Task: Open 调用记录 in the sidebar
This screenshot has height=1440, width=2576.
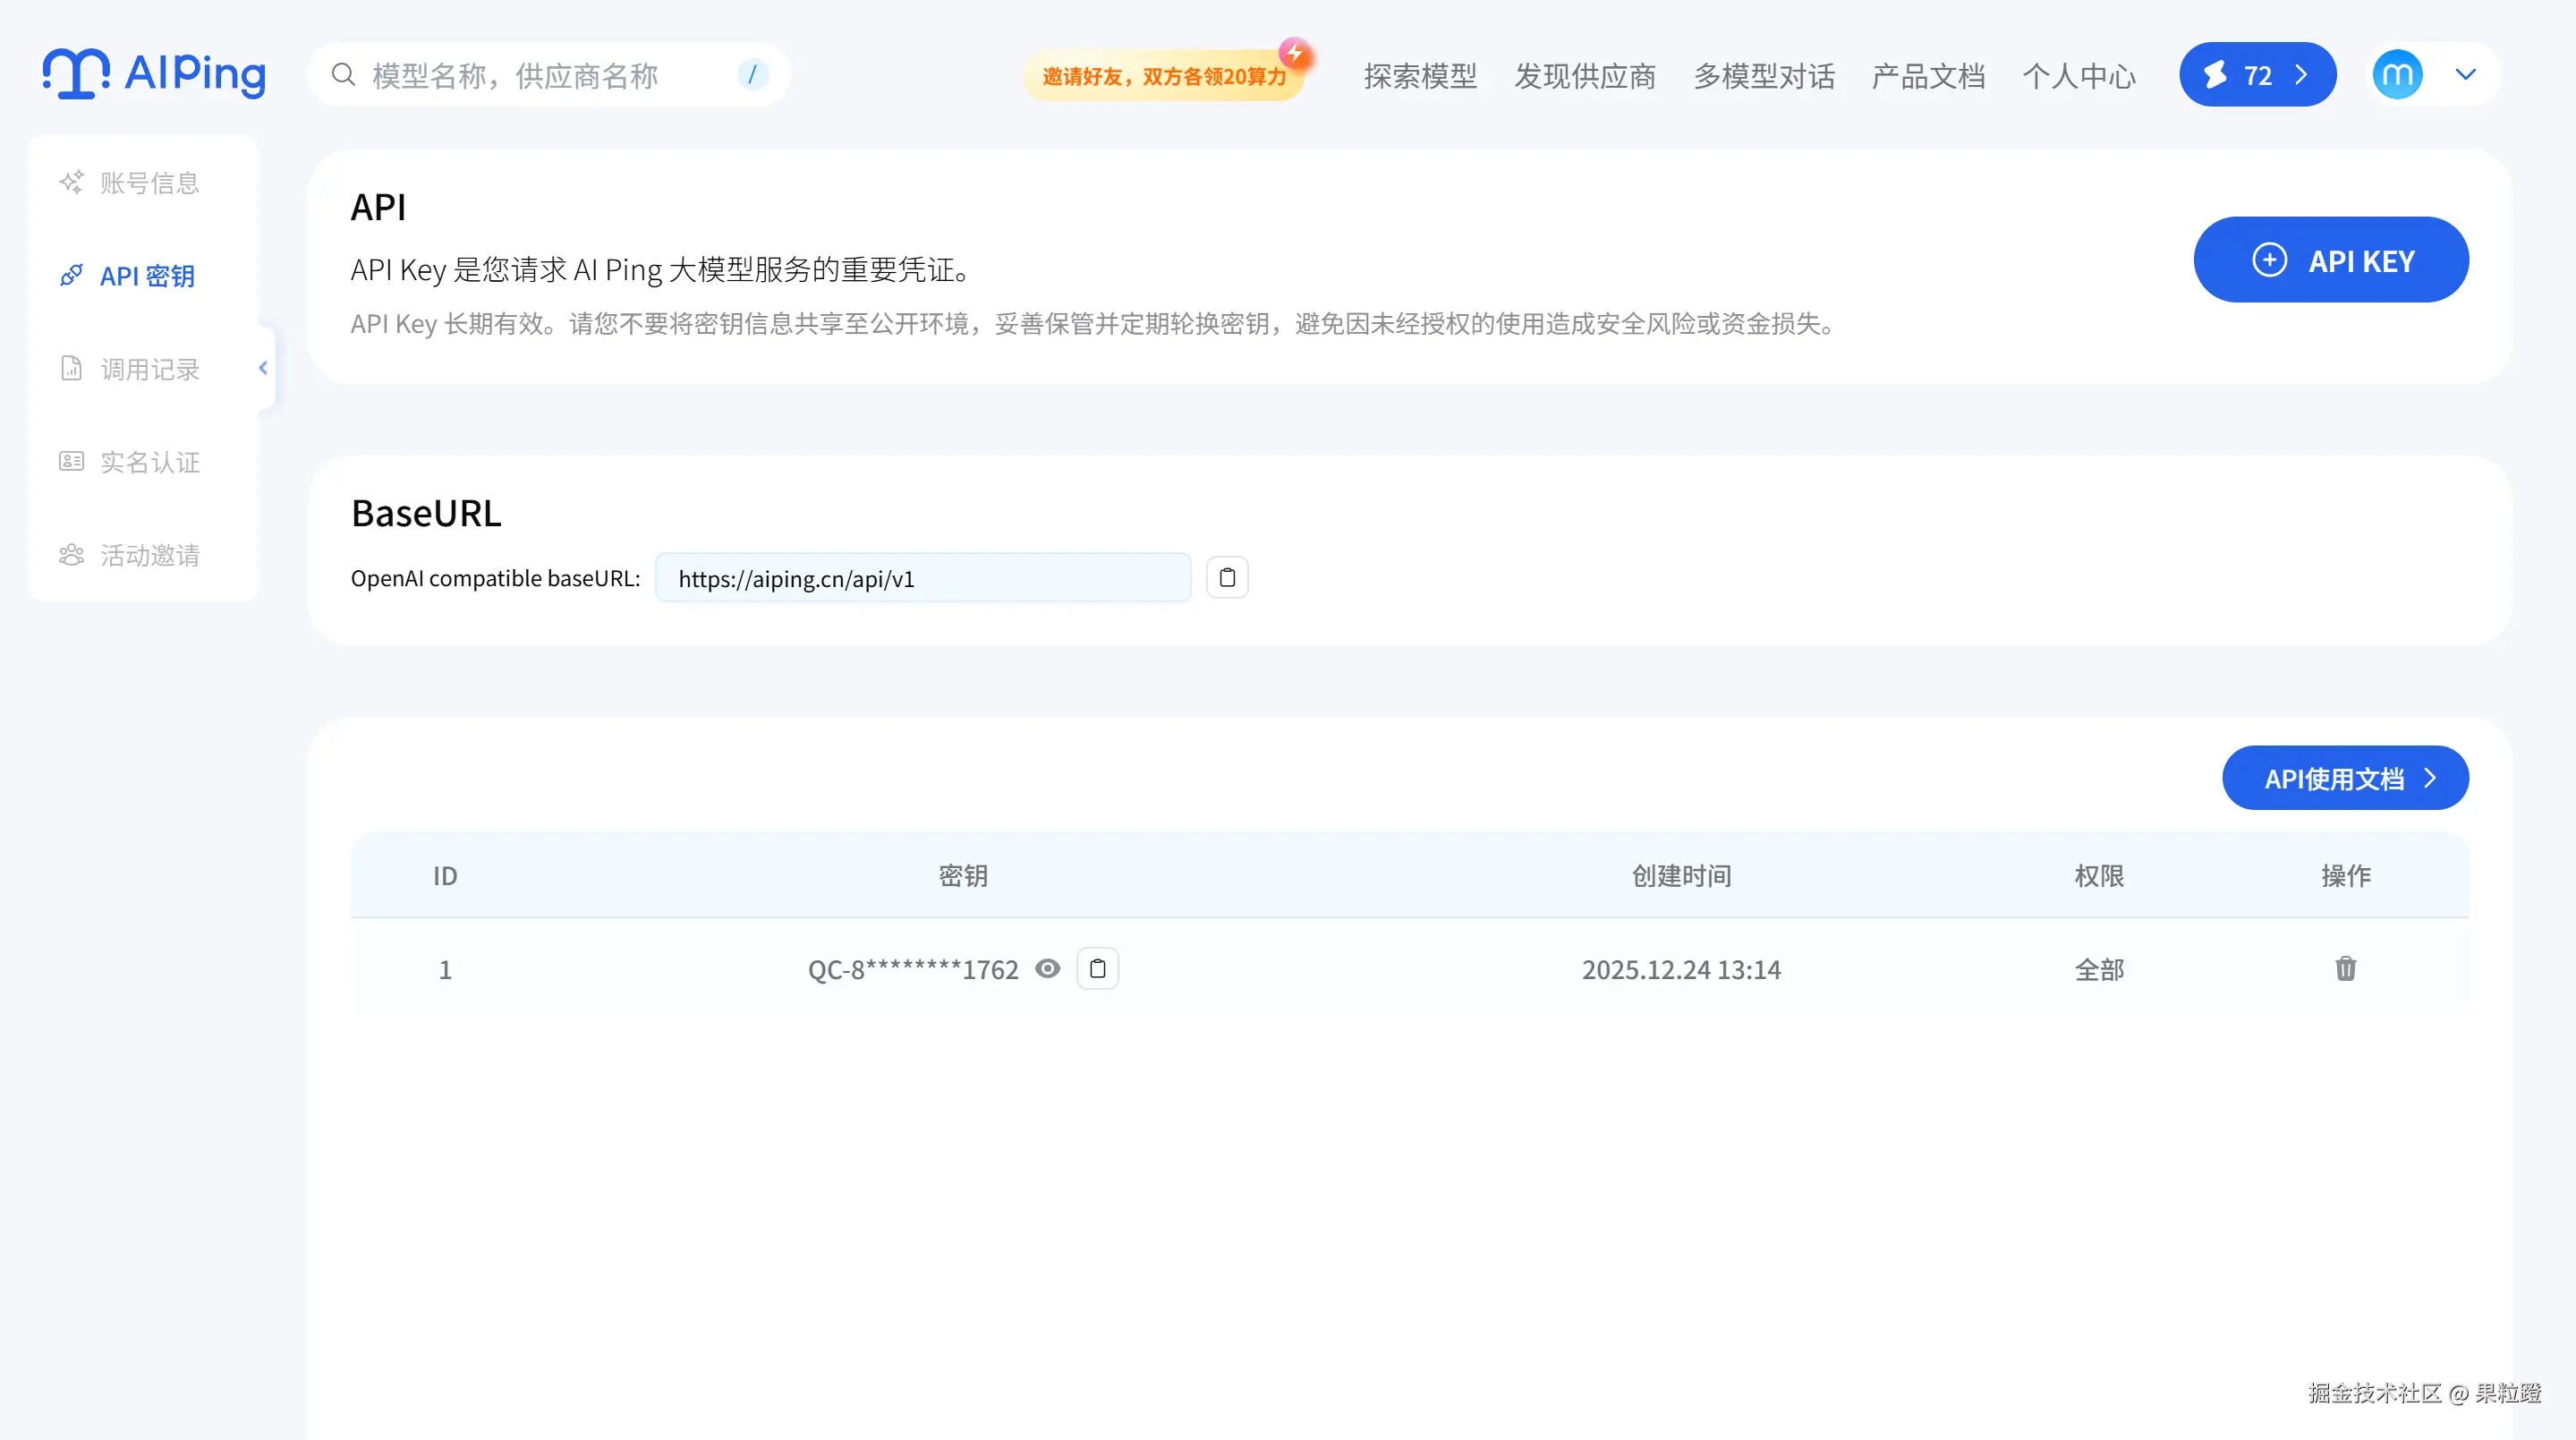Action: pos(149,369)
